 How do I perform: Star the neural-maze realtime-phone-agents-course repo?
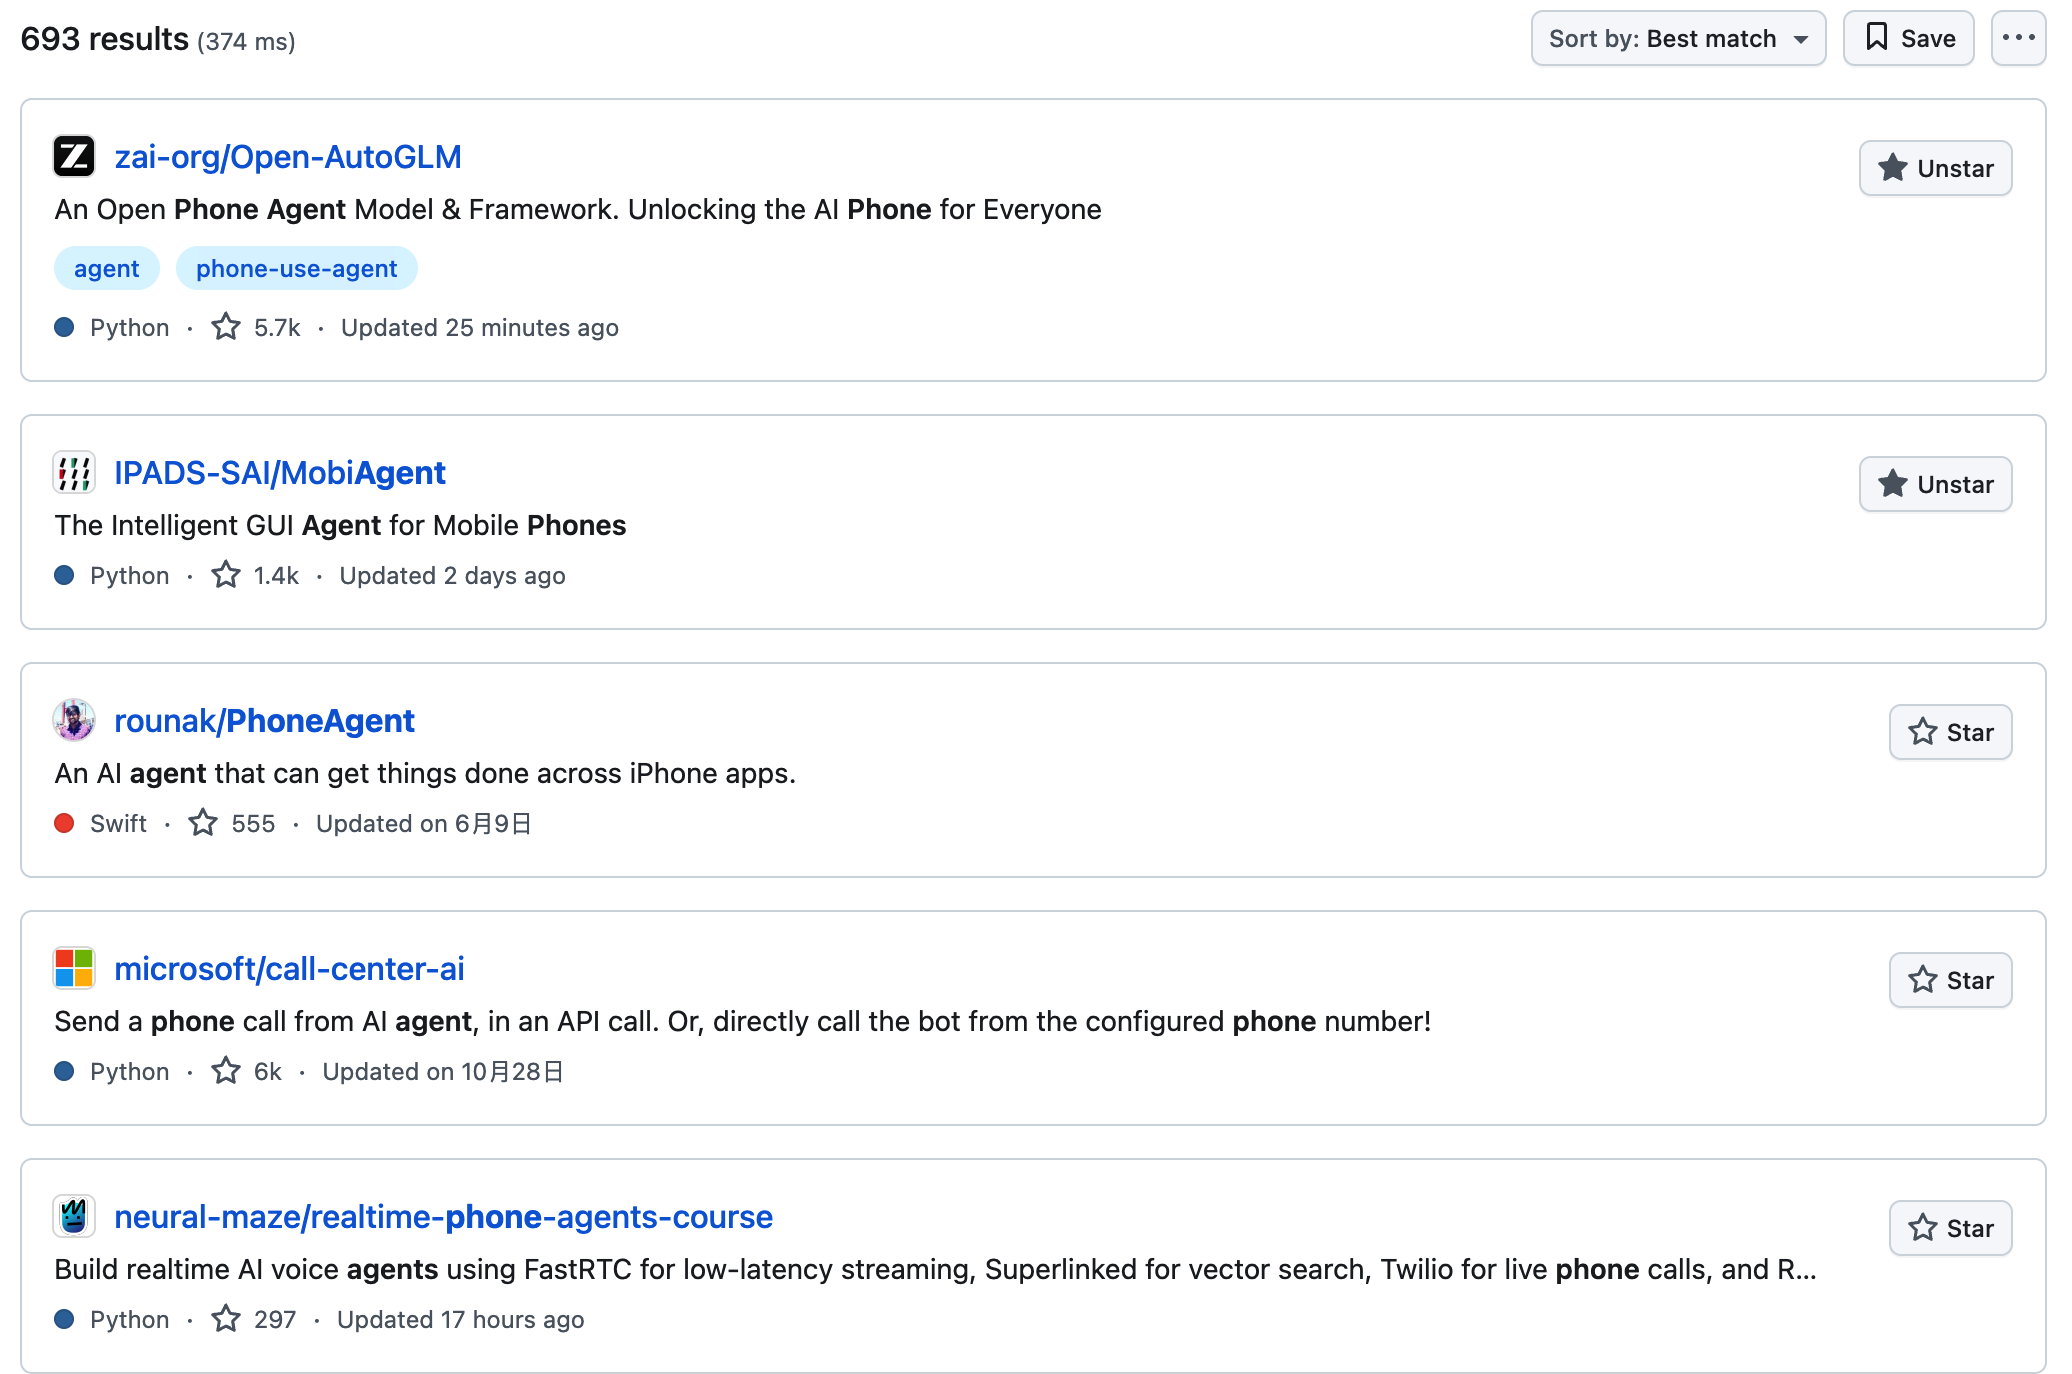1949,1228
